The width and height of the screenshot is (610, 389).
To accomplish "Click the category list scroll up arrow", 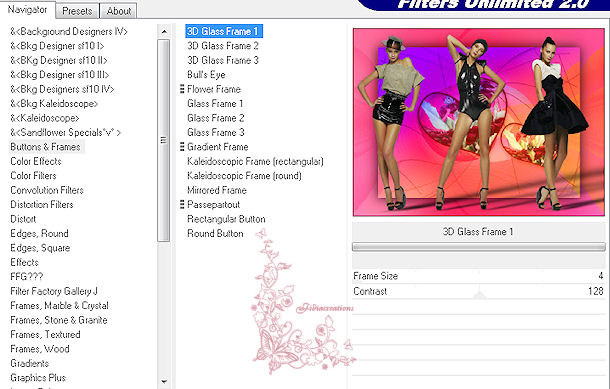I will (164, 31).
